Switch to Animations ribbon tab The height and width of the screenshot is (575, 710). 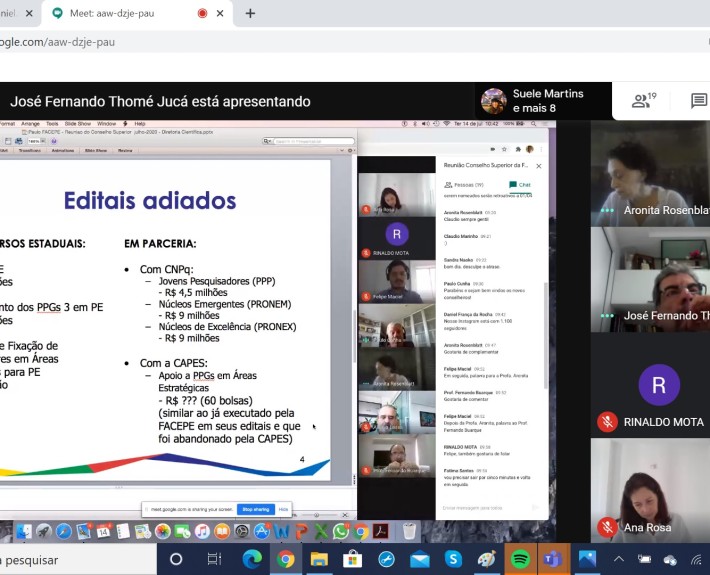(62, 150)
